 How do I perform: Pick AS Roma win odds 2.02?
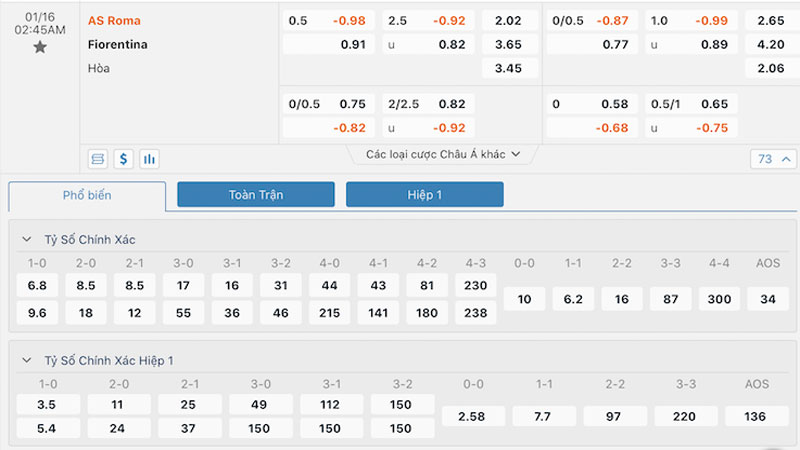tap(509, 20)
